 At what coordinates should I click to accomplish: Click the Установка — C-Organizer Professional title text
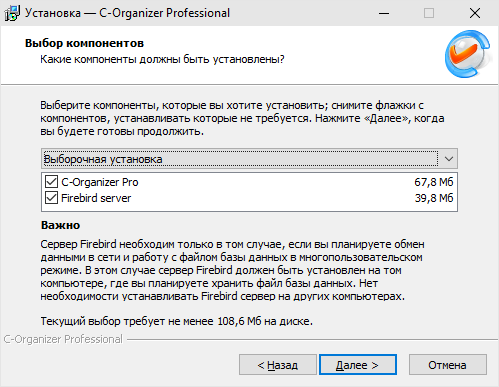click(x=127, y=13)
